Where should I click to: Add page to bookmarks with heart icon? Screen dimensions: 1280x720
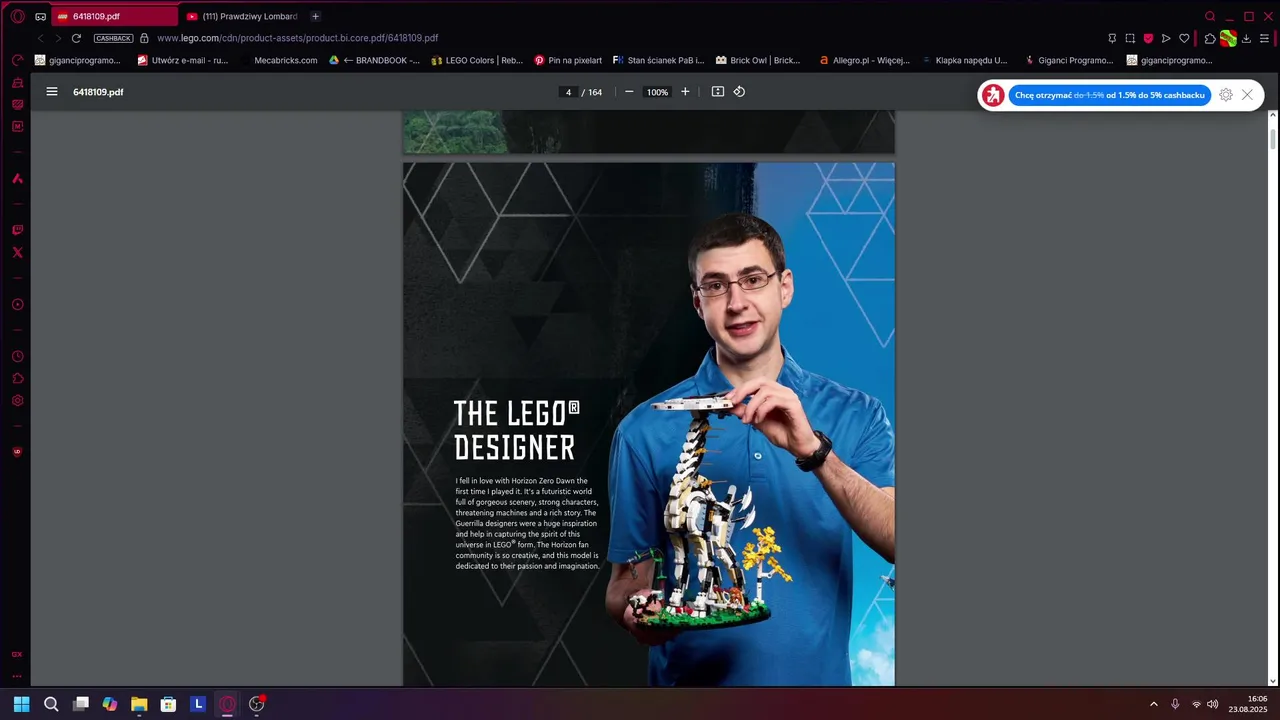point(1184,38)
